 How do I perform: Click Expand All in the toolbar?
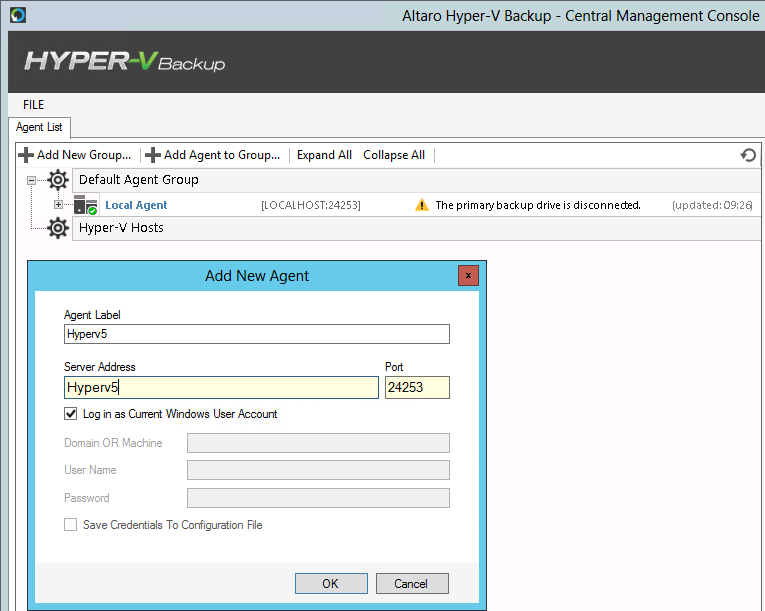tap(324, 155)
